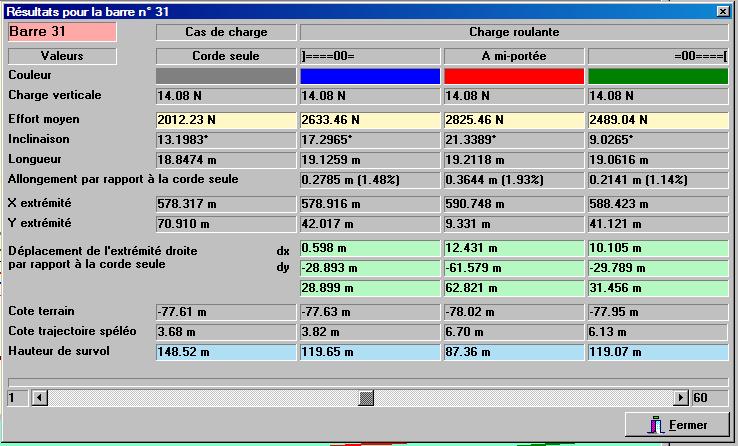Click the allongement value 0.2141 m (1.14%)
Screen dimensions: 738x446
[658, 180]
